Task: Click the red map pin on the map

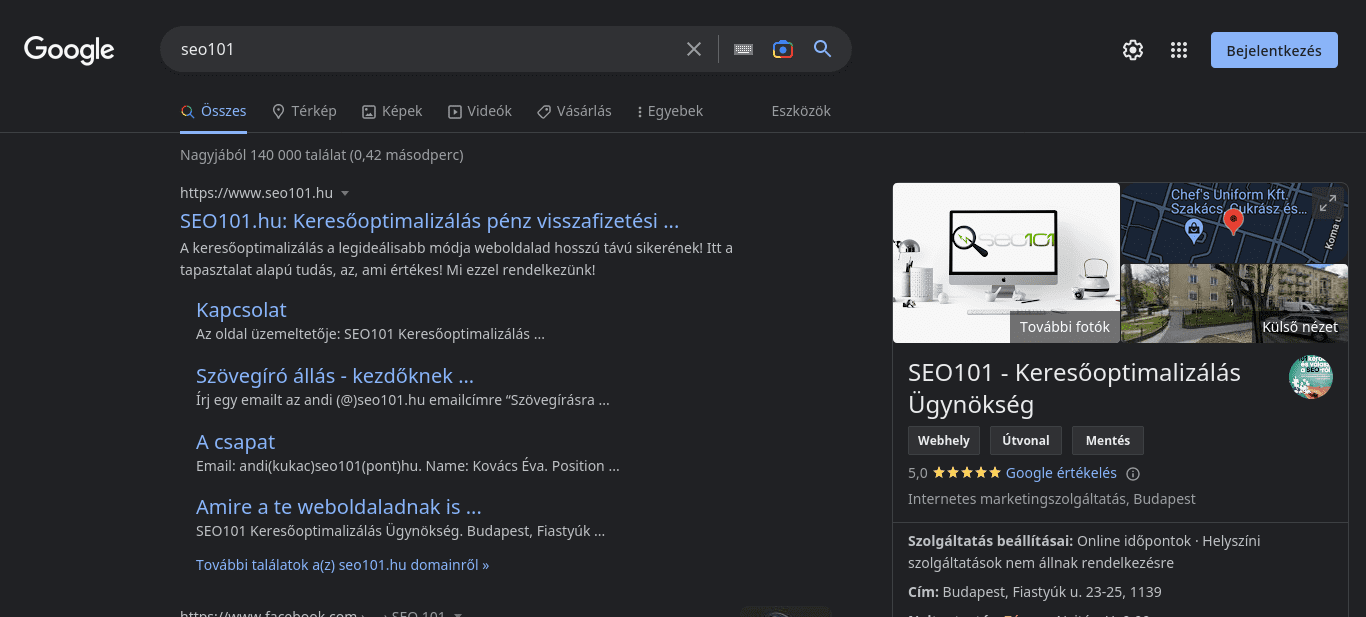Action: (1233, 222)
